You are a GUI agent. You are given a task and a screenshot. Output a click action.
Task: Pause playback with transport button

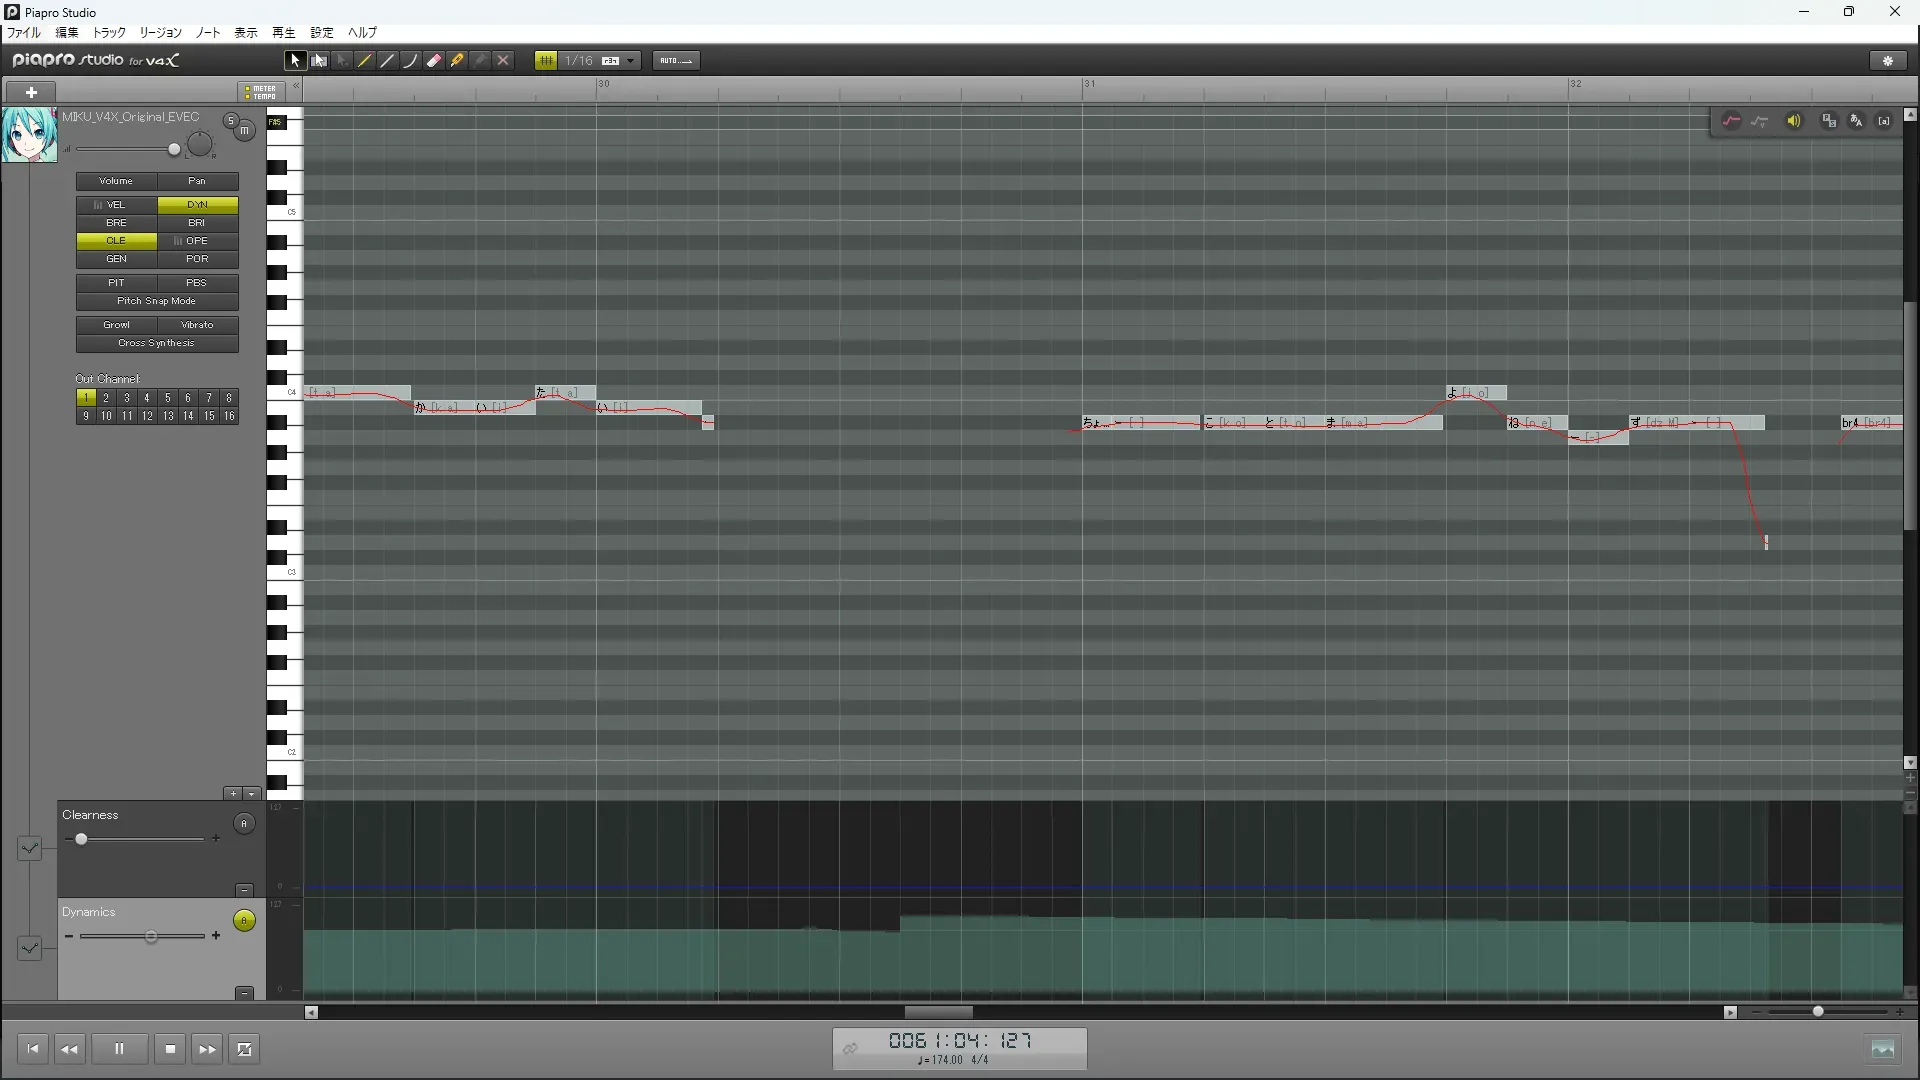pyautogui.click(x=119, y=1049)
